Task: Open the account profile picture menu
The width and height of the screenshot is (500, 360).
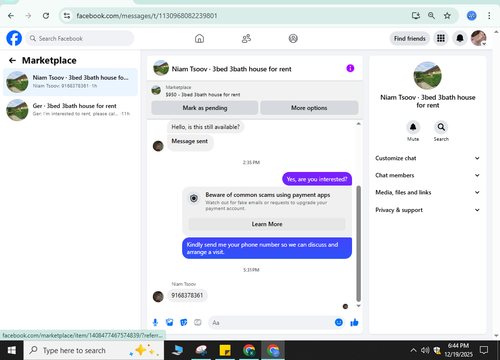Action: pyautogui.click(x=478, y=38)
